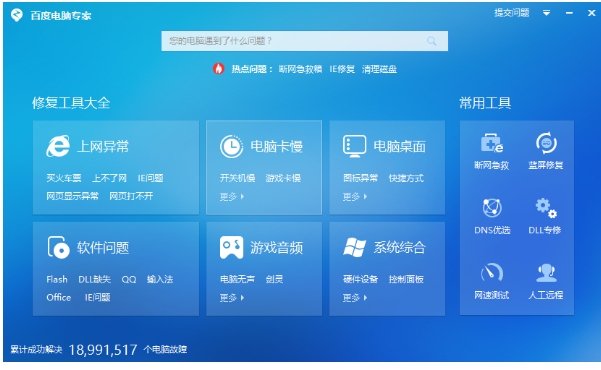
Task: Select IE问题 under 上网异常
Action: (x=150, y=178)
